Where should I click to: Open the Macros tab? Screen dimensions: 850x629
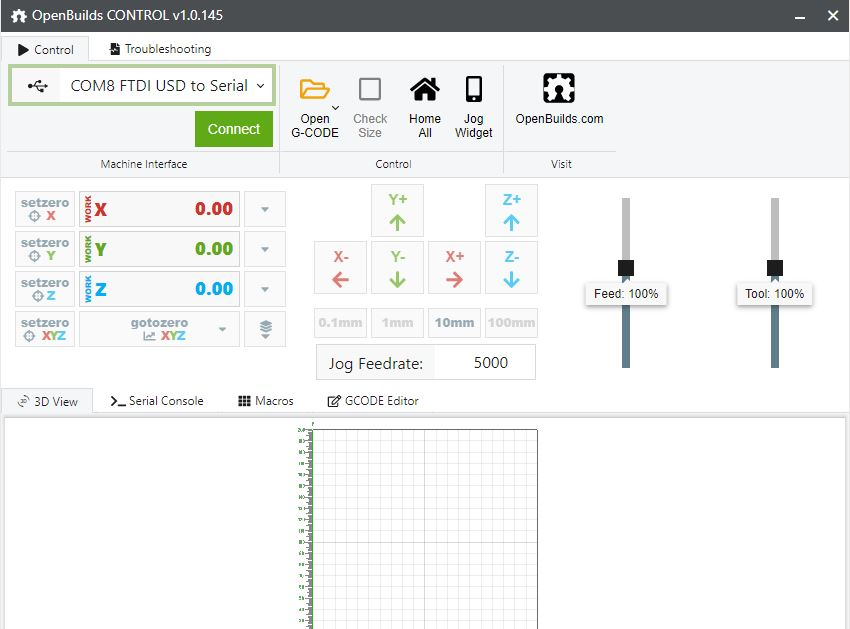coord(266,401)
